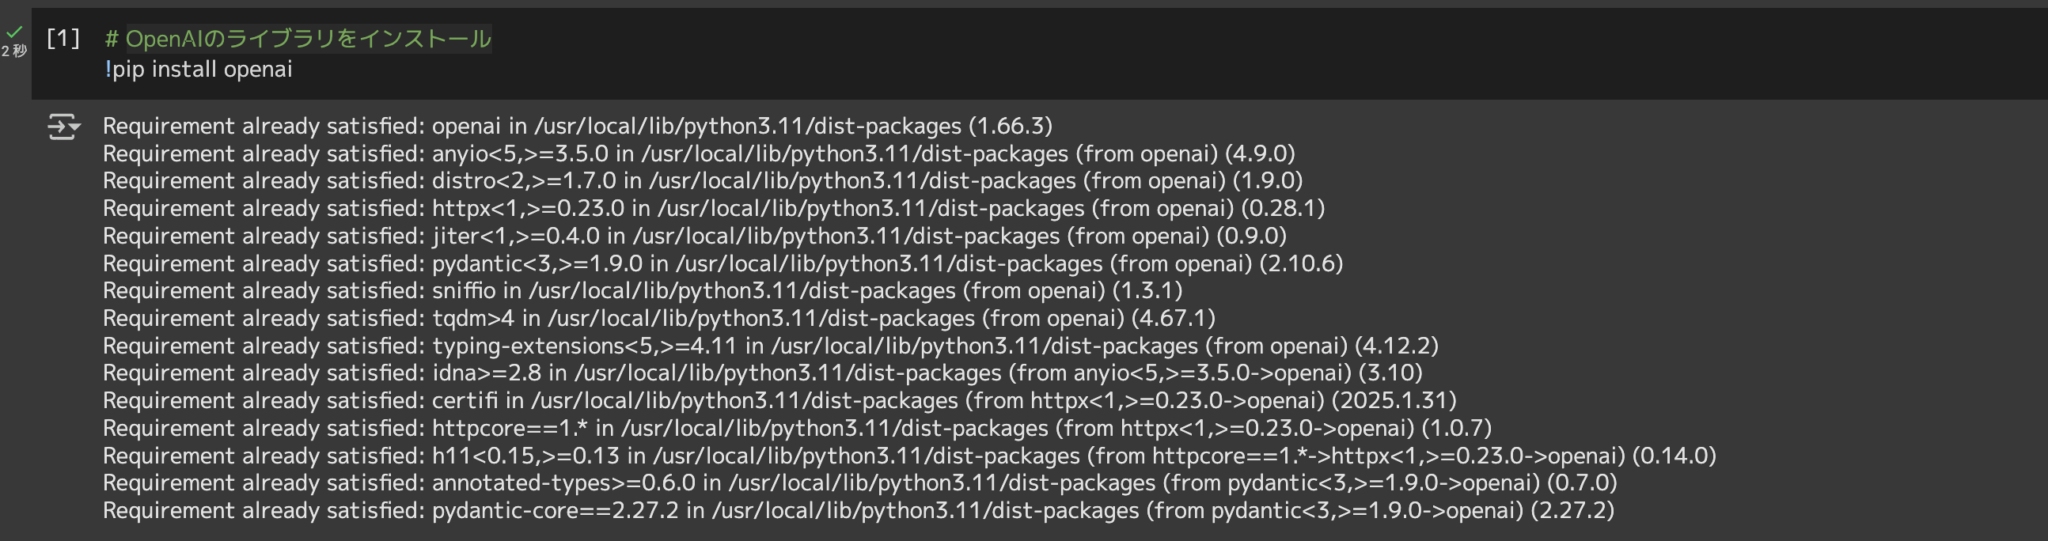
Task: Click the tqdm>4 output line
Action: tap(658, 318)
